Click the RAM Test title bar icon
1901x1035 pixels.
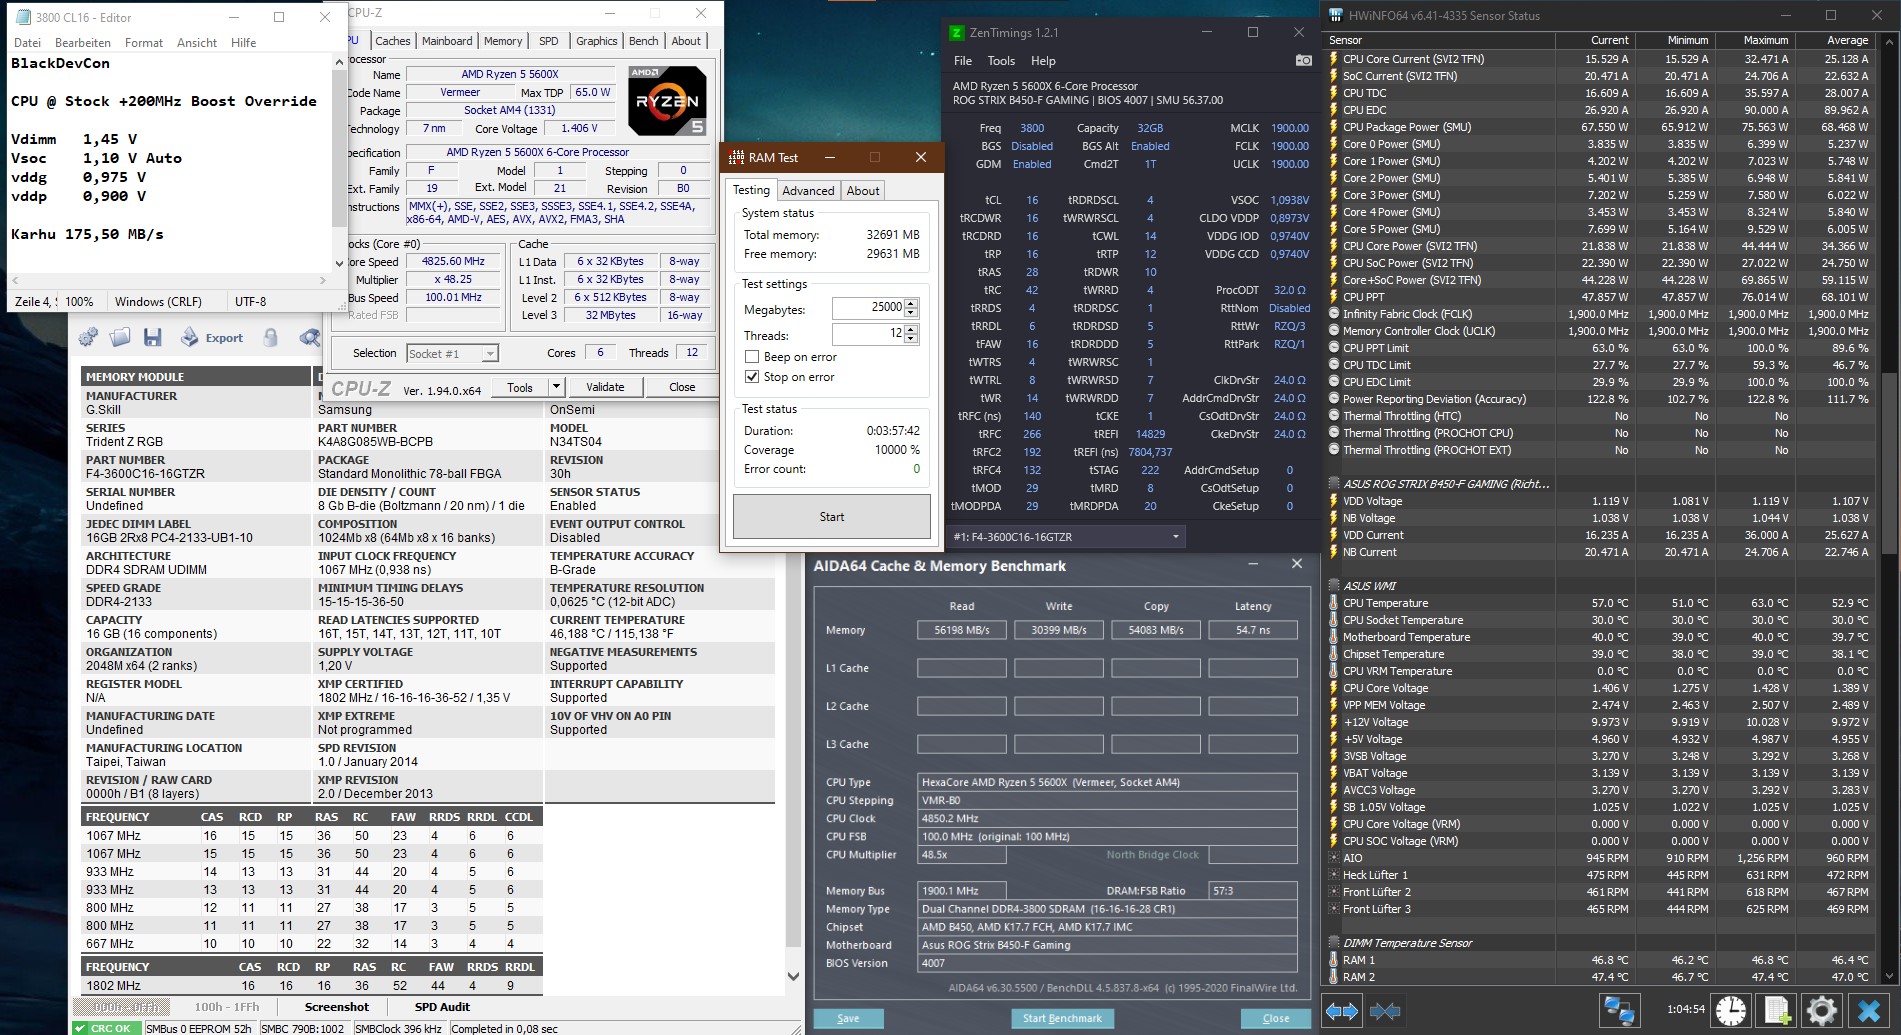(737, 157)
